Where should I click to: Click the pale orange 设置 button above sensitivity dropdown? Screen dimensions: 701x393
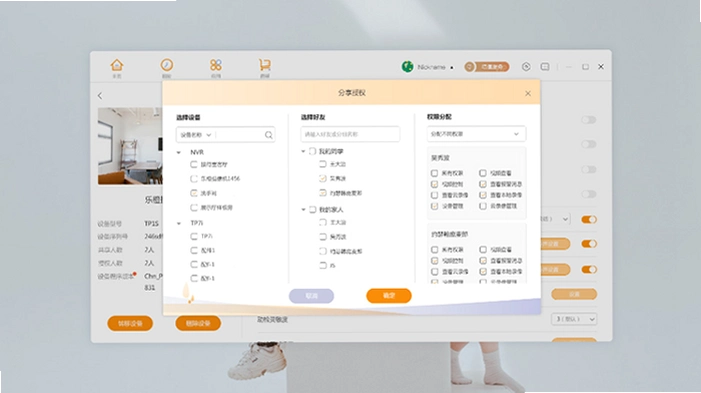[x=574, y=294]
